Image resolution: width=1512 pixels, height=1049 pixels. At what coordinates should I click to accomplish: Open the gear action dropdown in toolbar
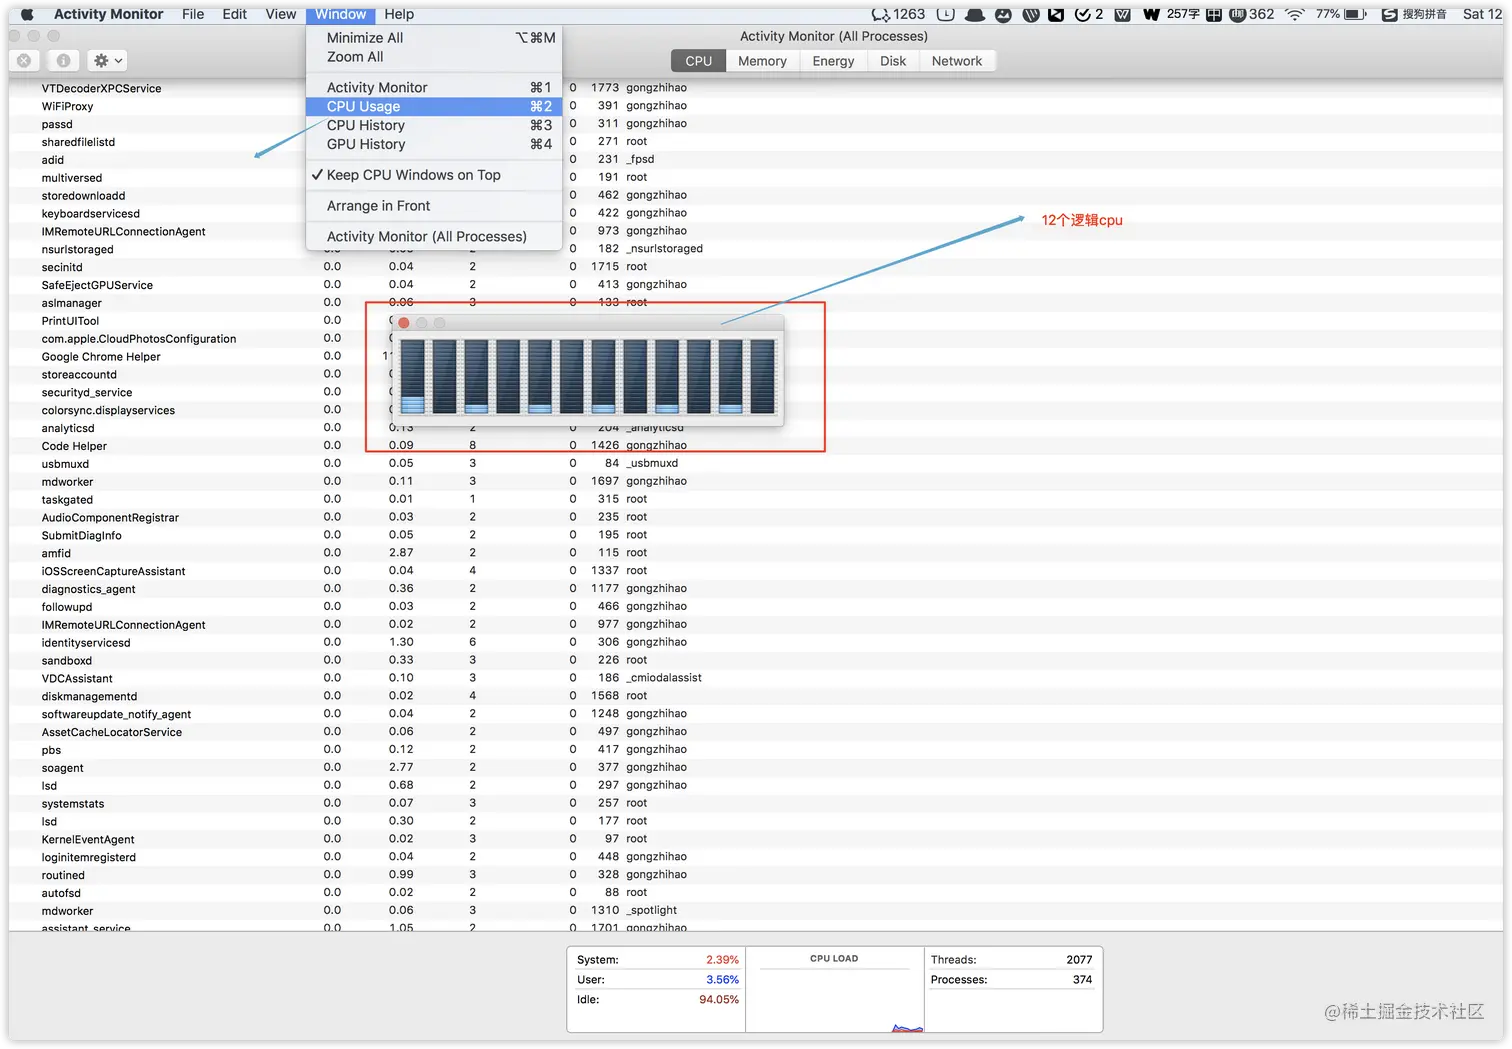click(x=107, y=61)
